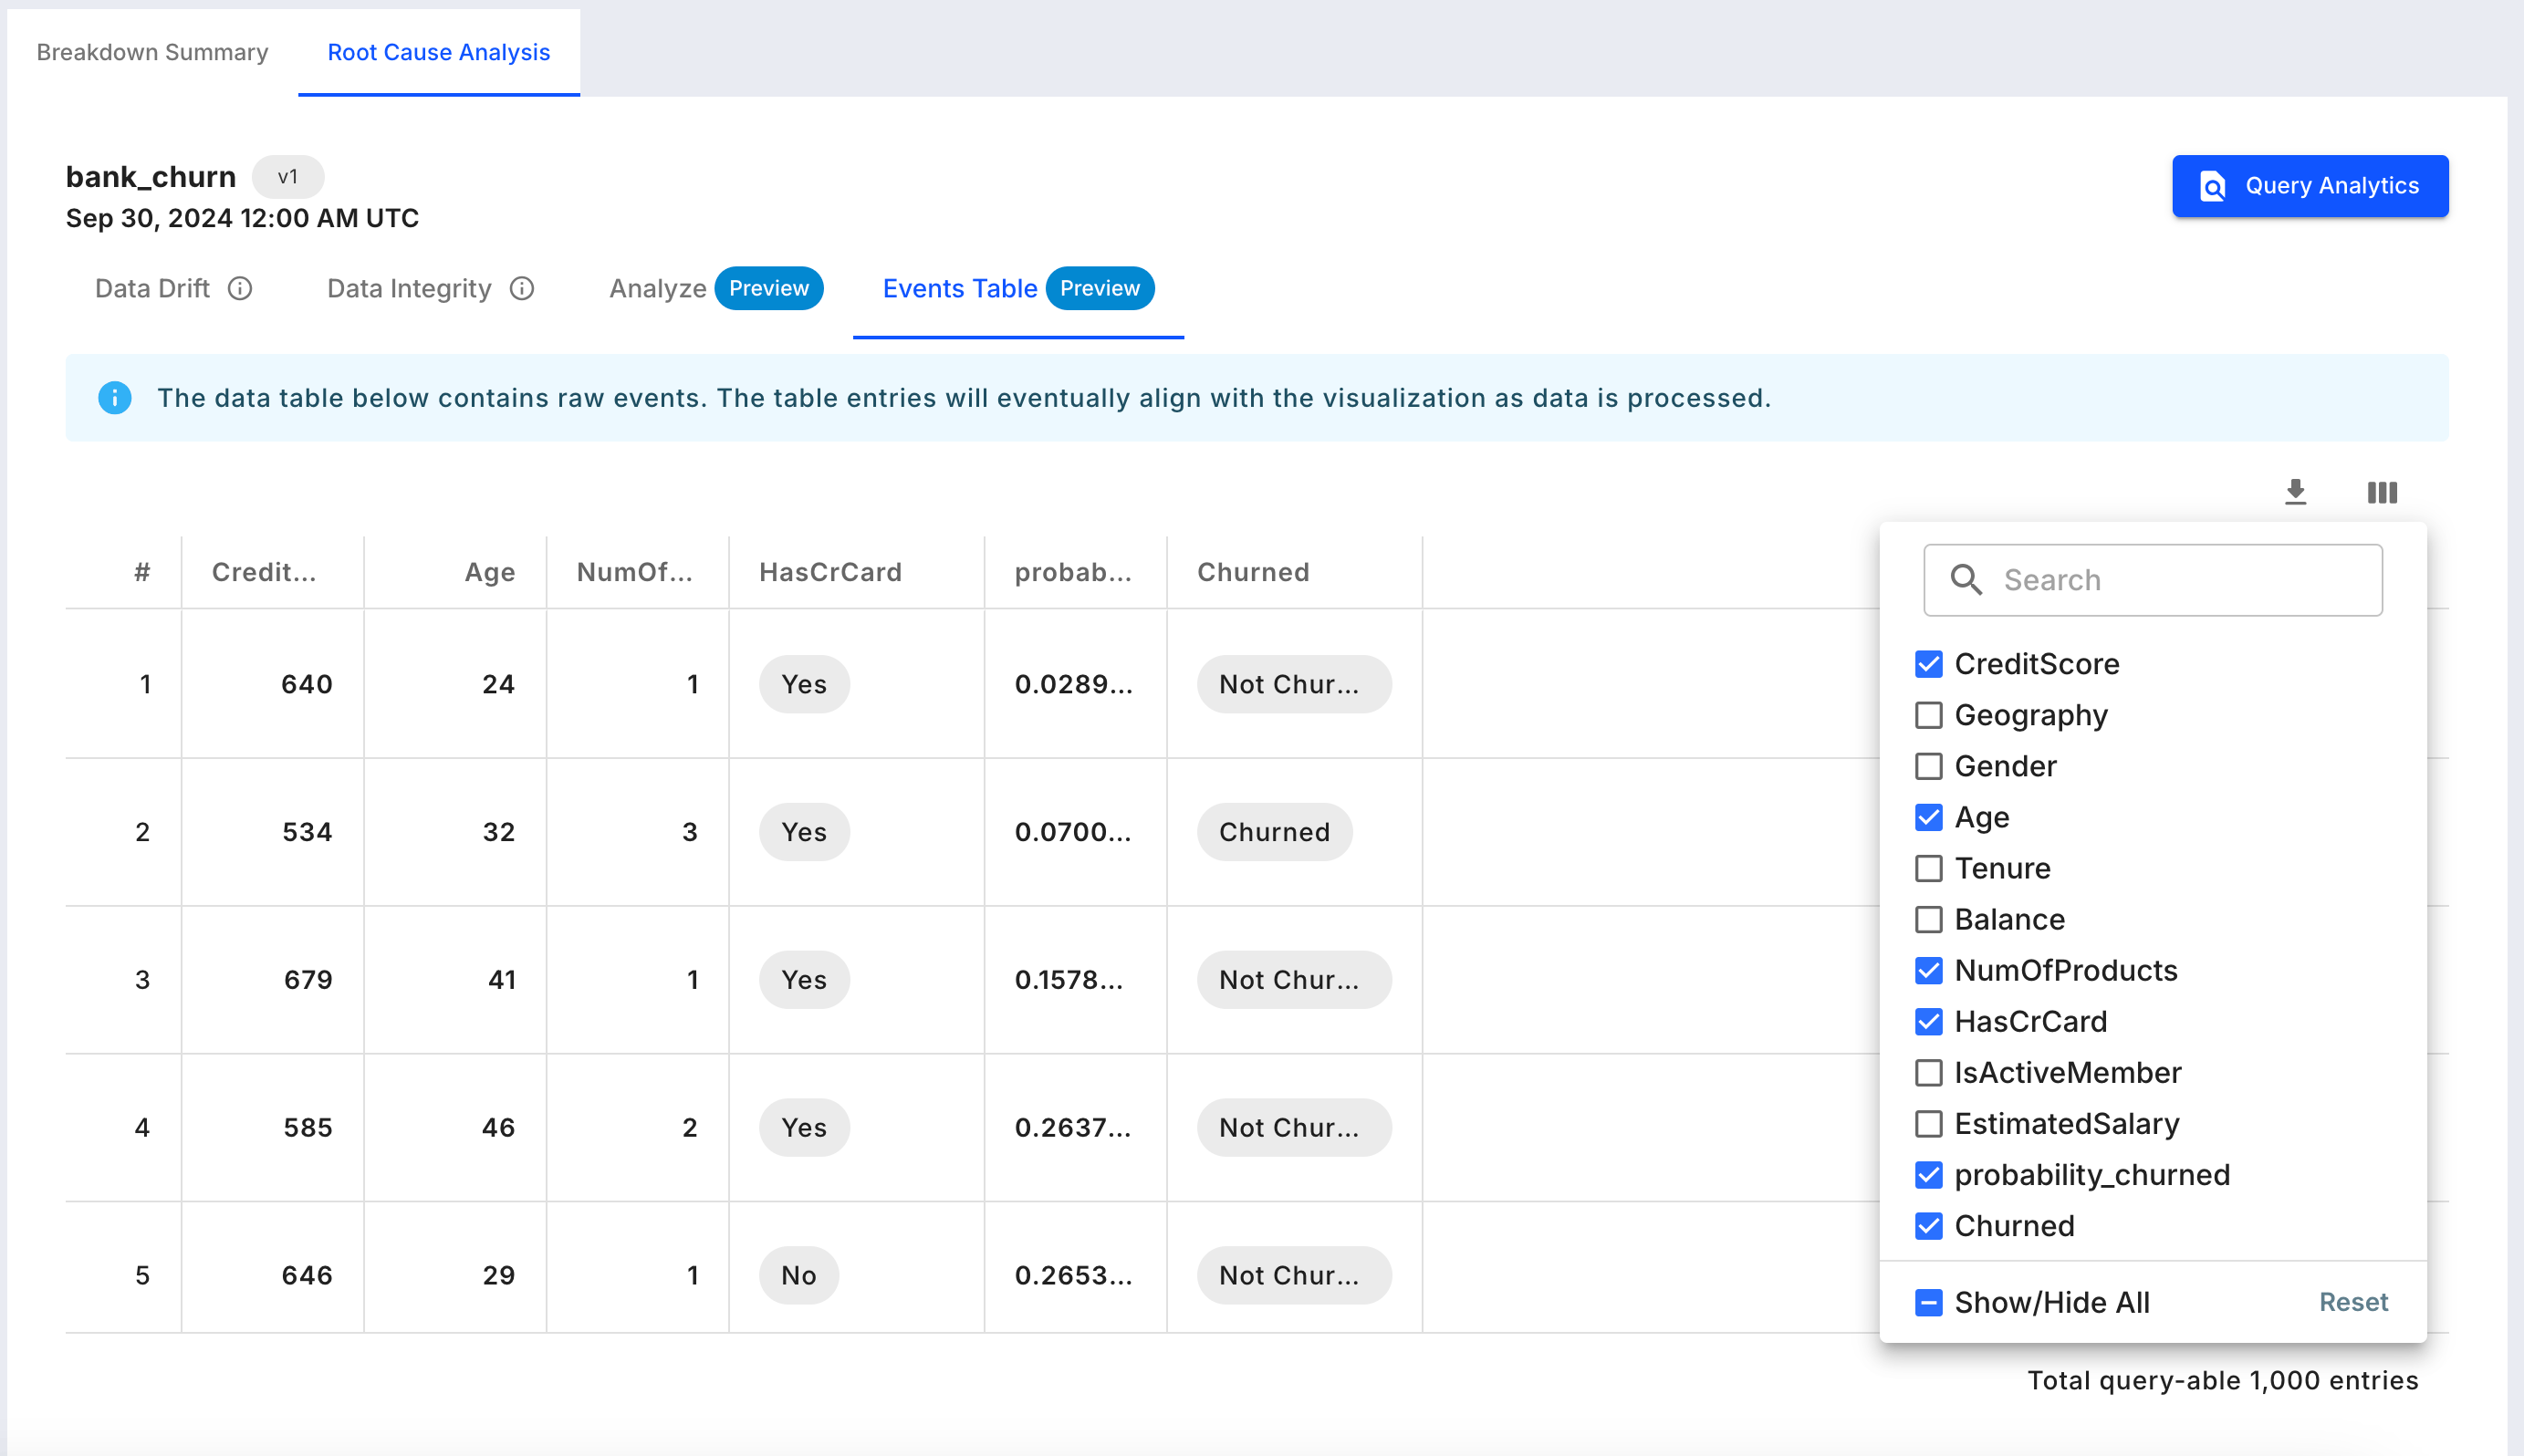Click the blue info icon in banner
Viewport: 2524px width, 1456px height.
click(x=115, y=398)
